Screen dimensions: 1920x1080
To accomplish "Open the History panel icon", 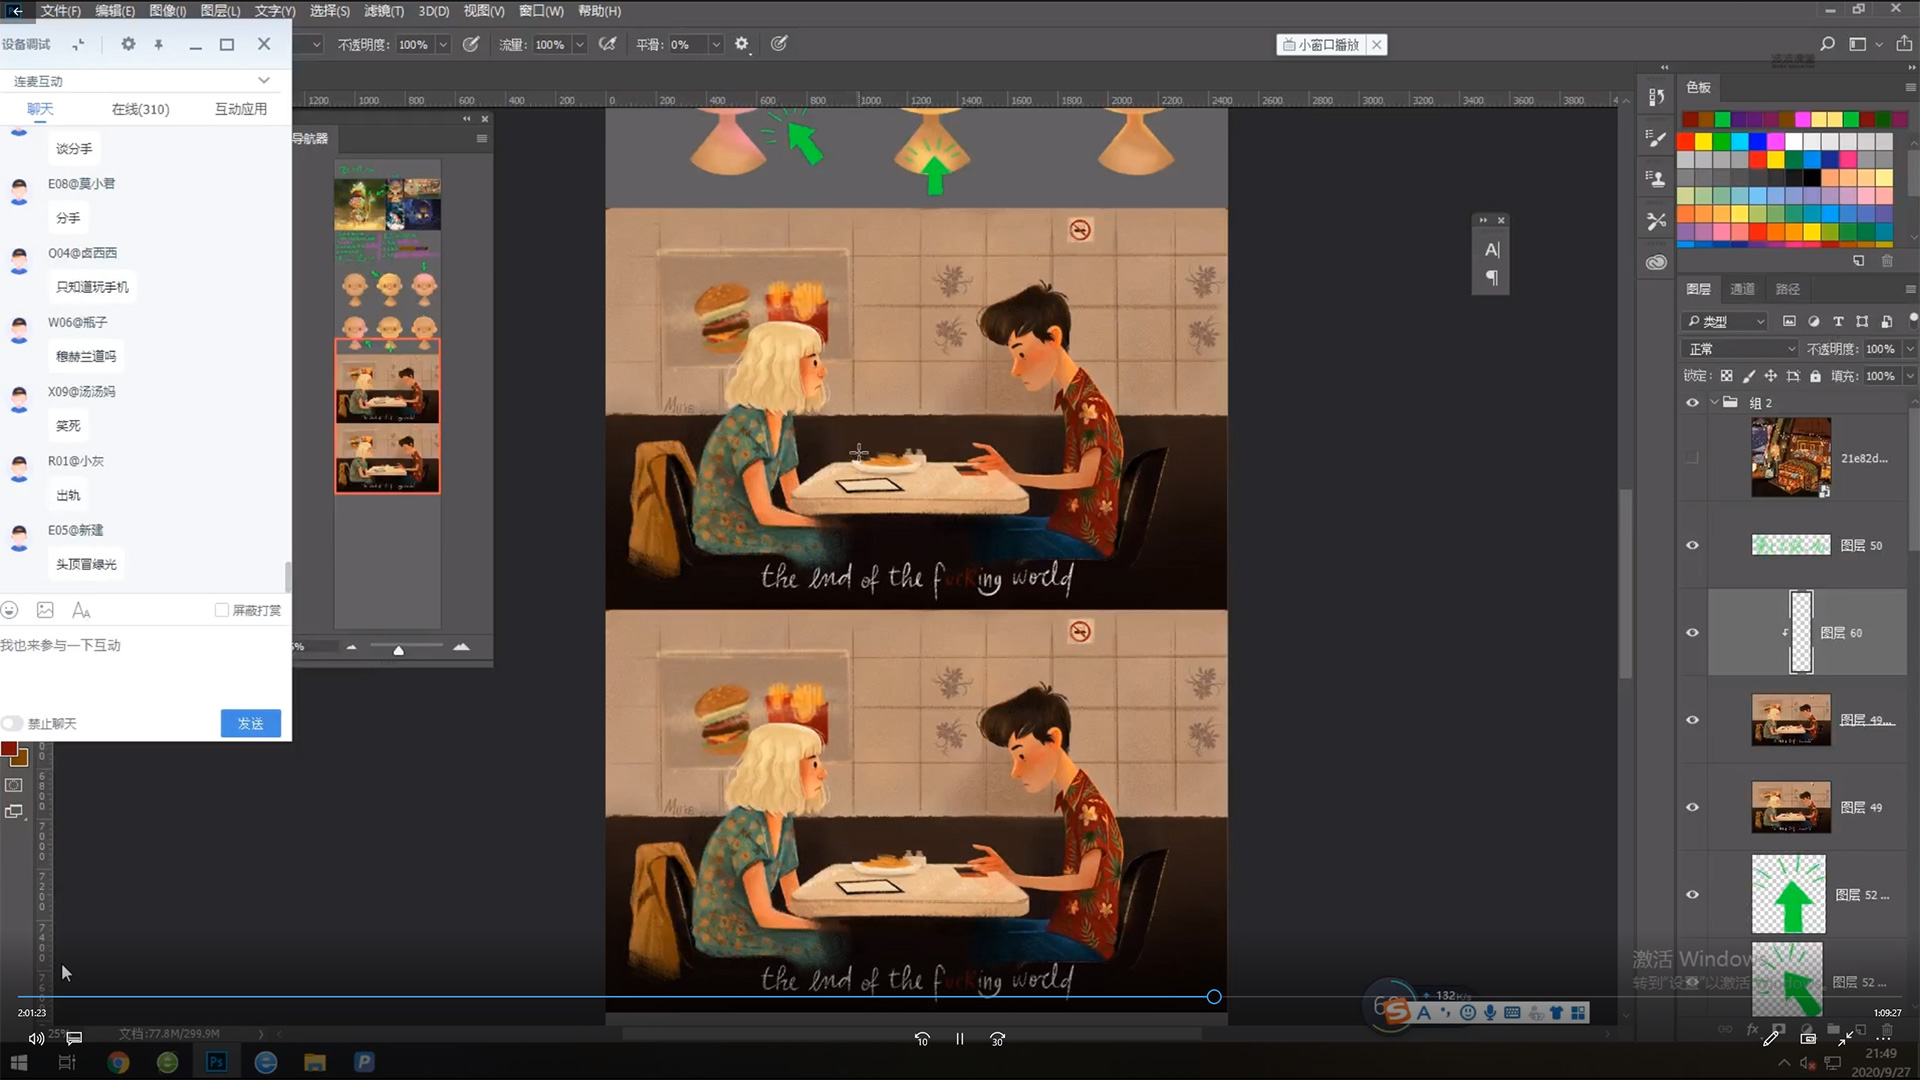I will click(x=1657, y=97).
